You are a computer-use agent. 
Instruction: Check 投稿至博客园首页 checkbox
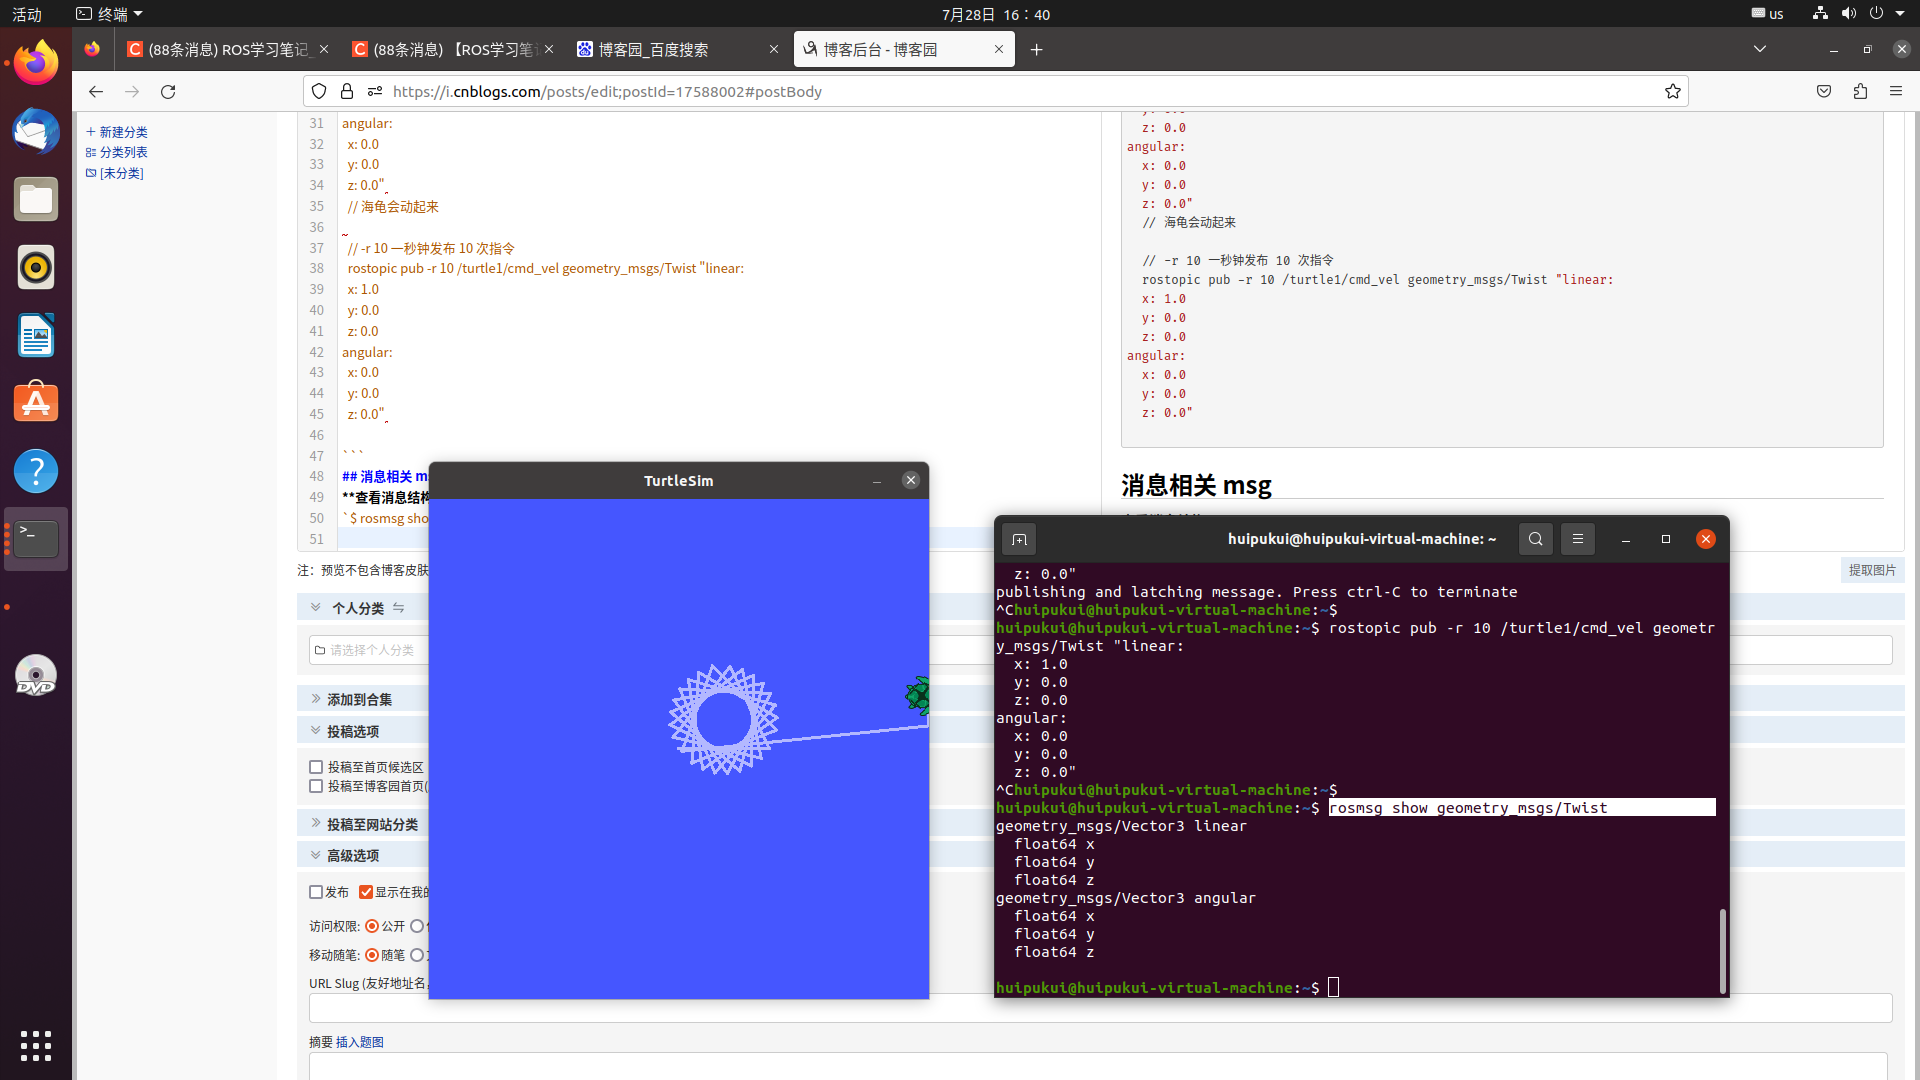[x=316, y=786]
